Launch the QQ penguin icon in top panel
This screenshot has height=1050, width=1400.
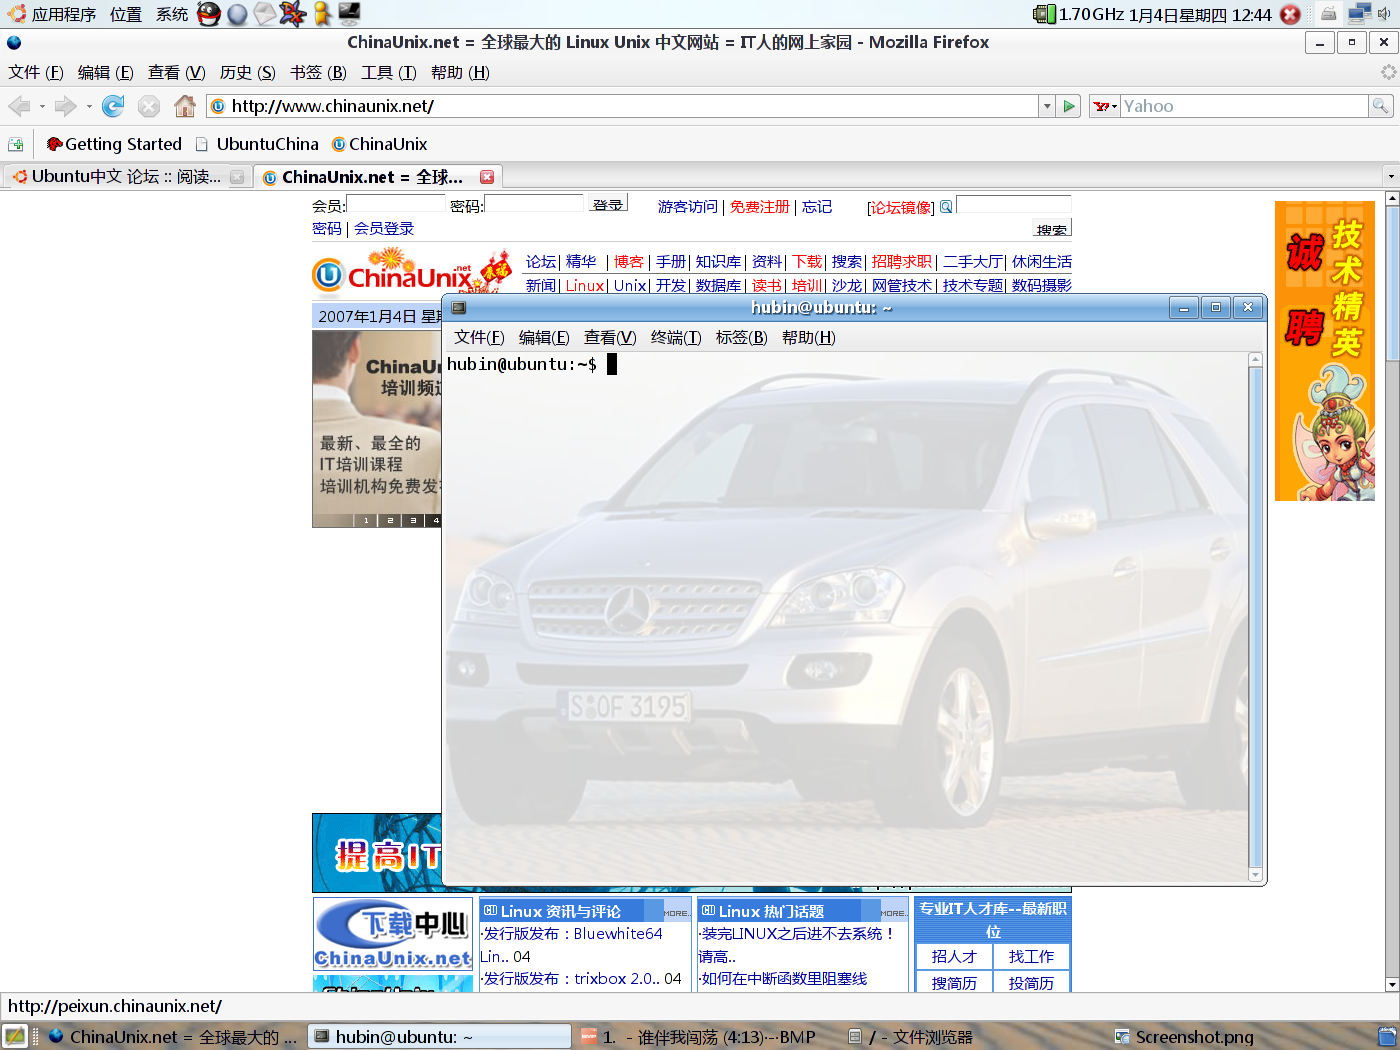[209, 14]
